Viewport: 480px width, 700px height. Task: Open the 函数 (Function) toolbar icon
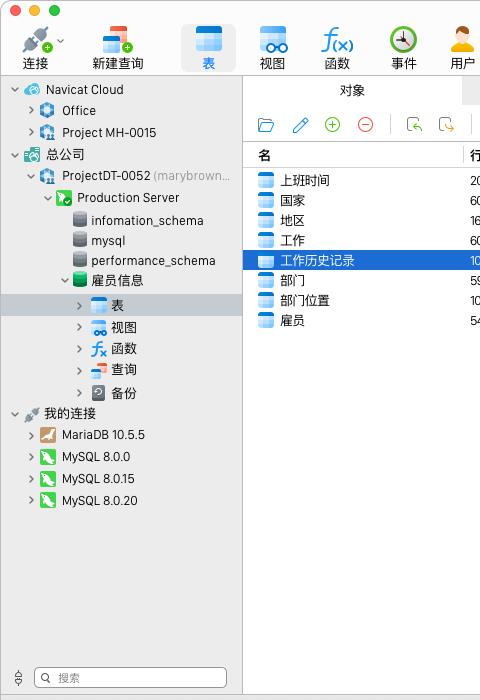[x=337, y=41]
